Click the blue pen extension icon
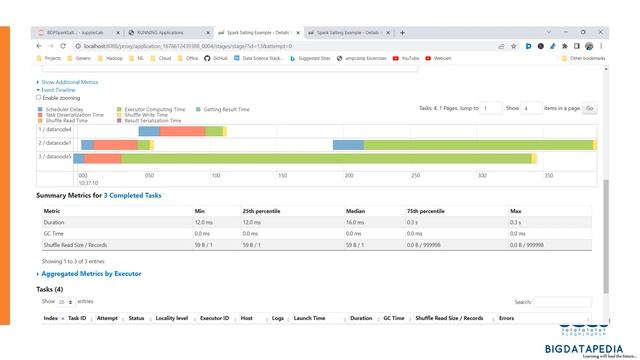The width and height of the screenshot is (640, 360). coord(553,46)
